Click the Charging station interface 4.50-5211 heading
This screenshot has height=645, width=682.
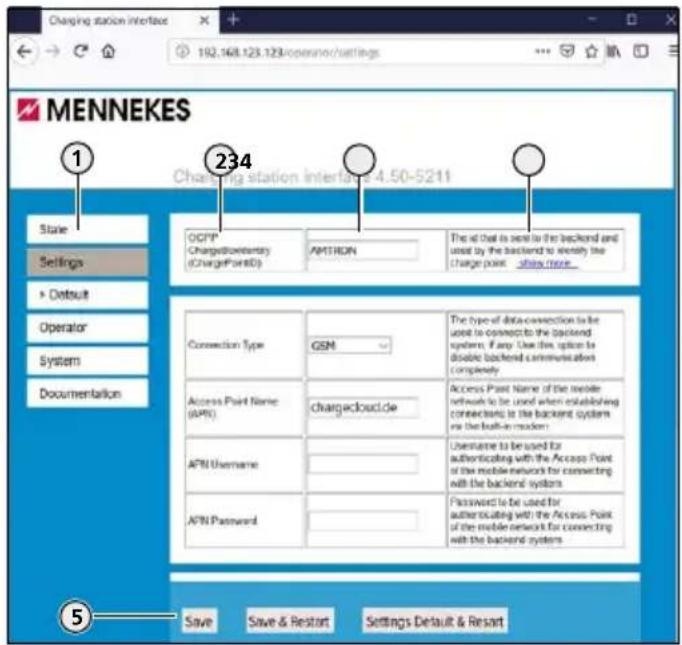pyautogui.click(x=311, y=177)
